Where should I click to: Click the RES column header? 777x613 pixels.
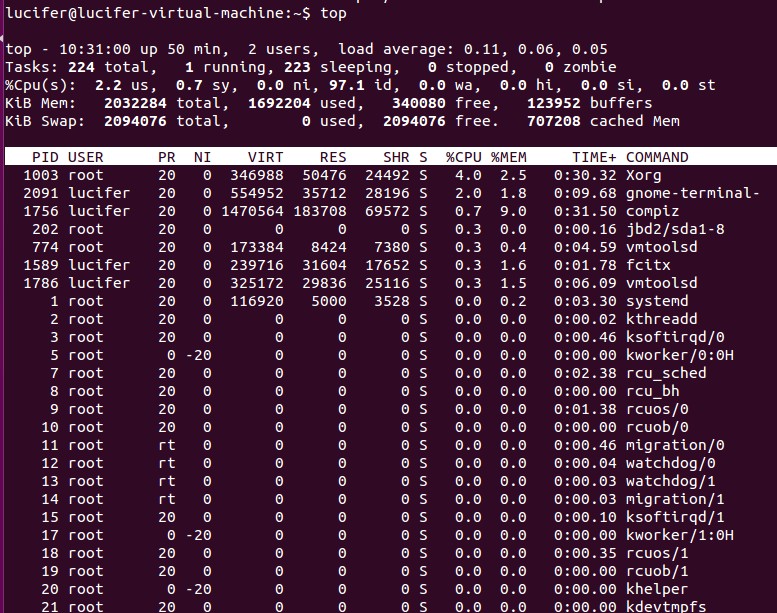[333, 158]
